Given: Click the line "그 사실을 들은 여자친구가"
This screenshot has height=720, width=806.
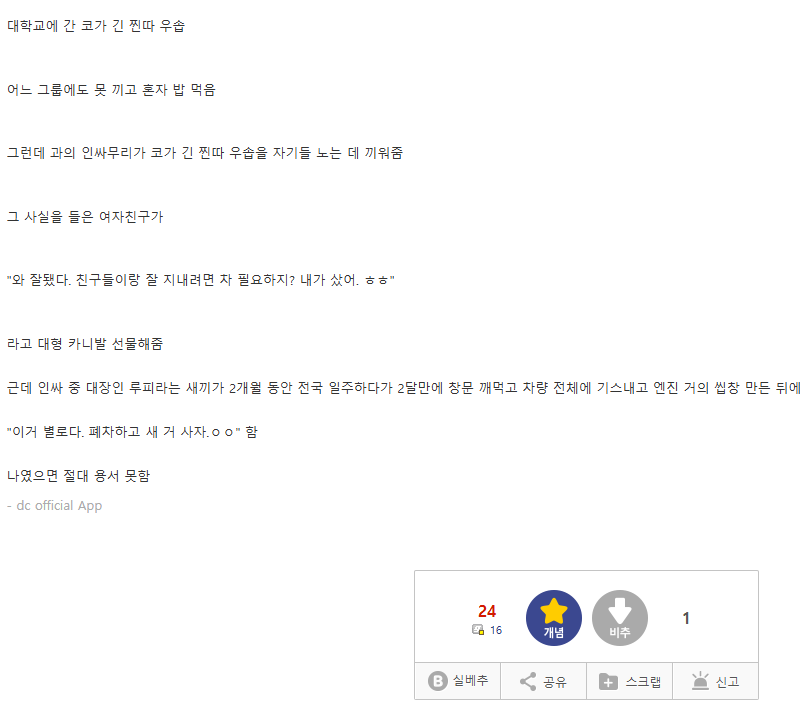Looking at the screenshot, I should tap(85, 216).
